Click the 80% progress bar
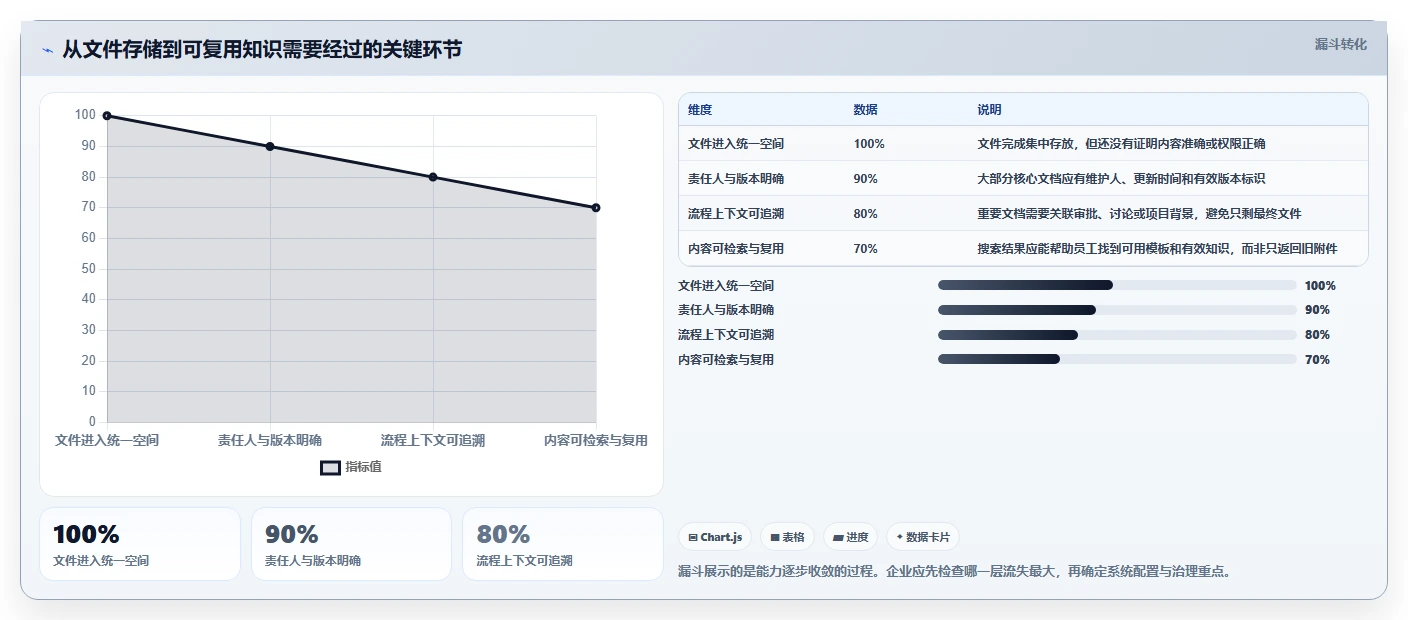 [x=1117, y=335]
